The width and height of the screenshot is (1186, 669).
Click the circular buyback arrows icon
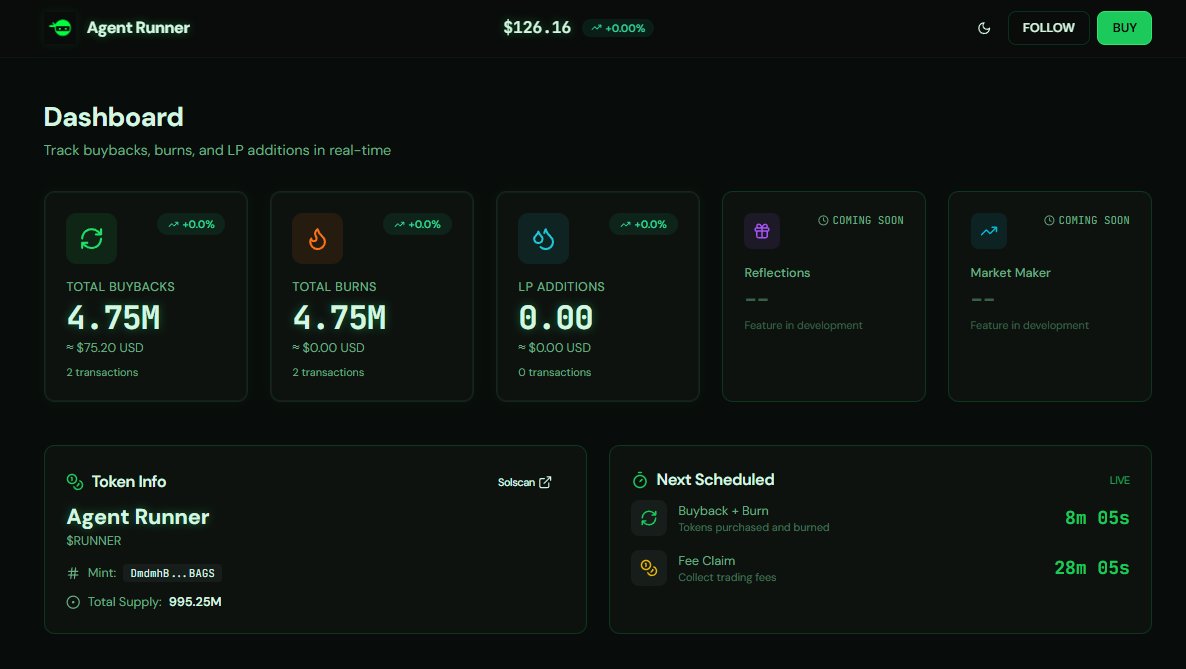pyautogui.click(x=91, y=238)
